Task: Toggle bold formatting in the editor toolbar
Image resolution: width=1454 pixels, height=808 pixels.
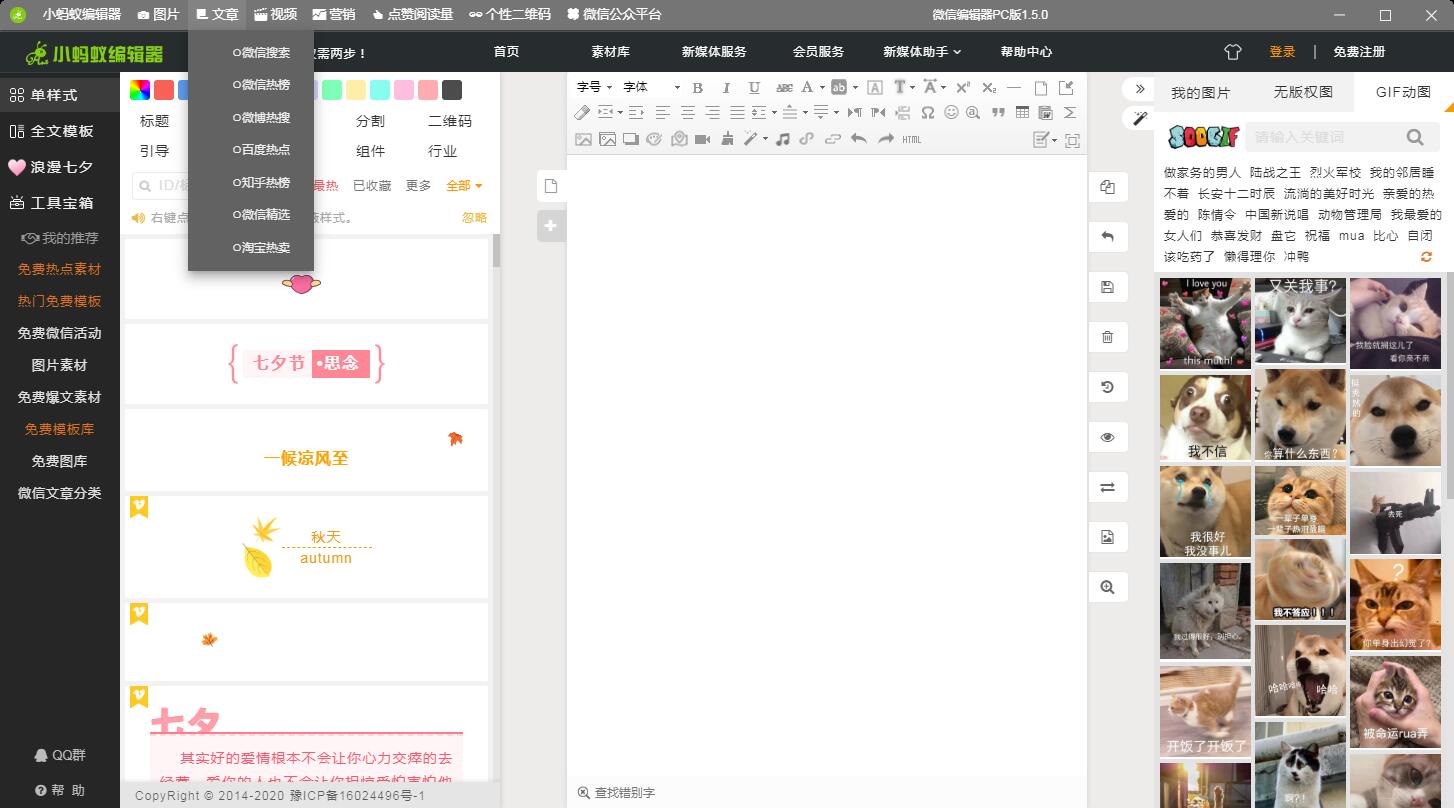Action: coord(698,88)
